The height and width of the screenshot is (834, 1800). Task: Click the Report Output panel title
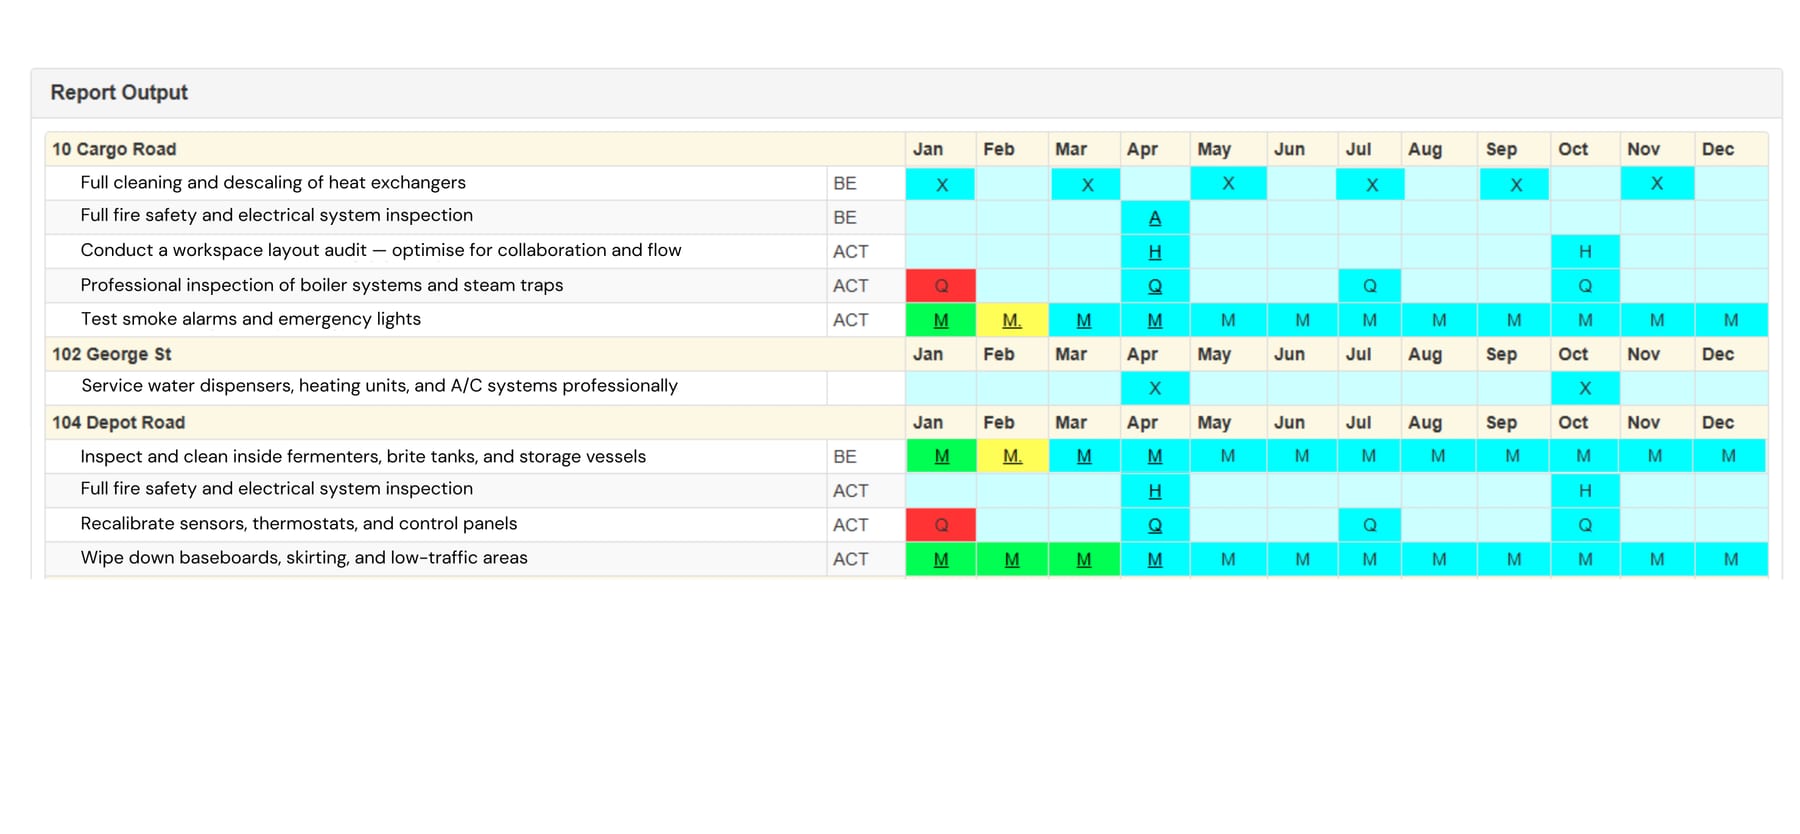[x=119, y=92]
